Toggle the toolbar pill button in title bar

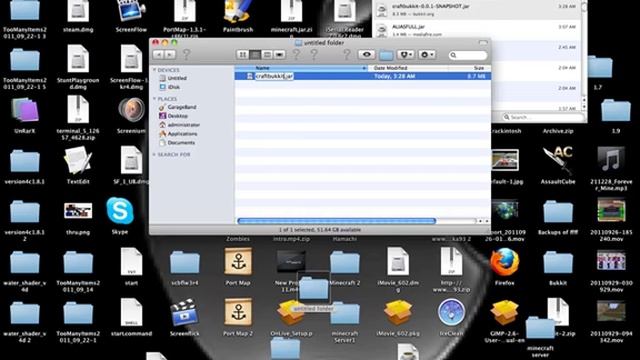(x=483, y=42)
